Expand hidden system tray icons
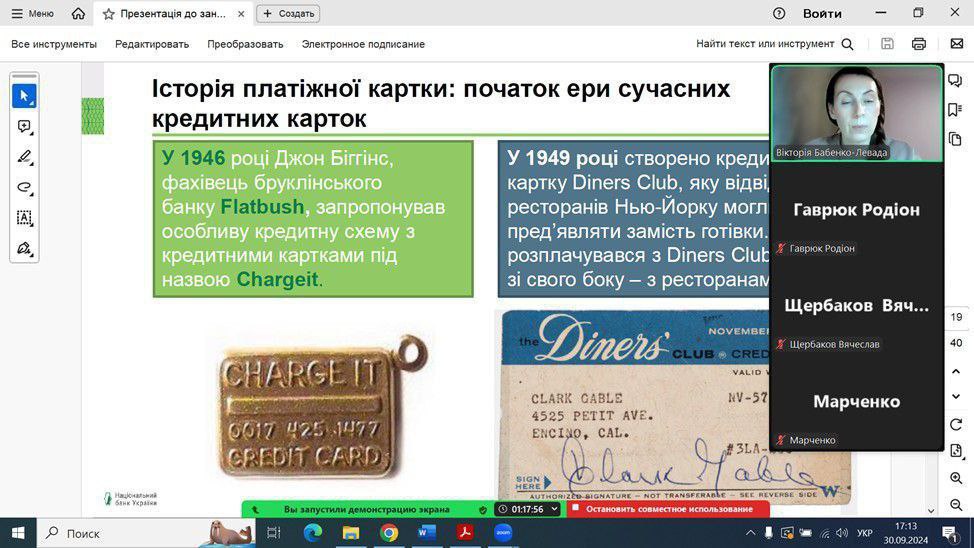Image resolution: width=974 pixels, height=548 pixels. click(747, 533)
